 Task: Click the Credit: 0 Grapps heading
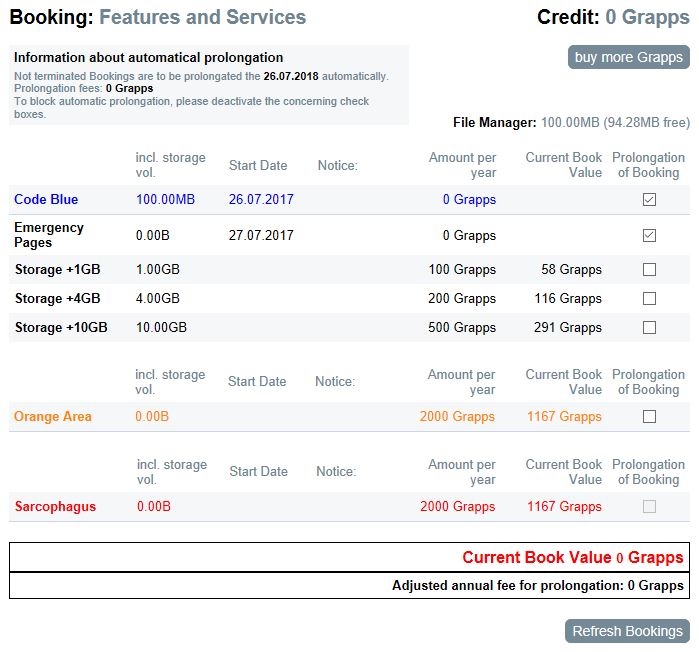point(613,17)
